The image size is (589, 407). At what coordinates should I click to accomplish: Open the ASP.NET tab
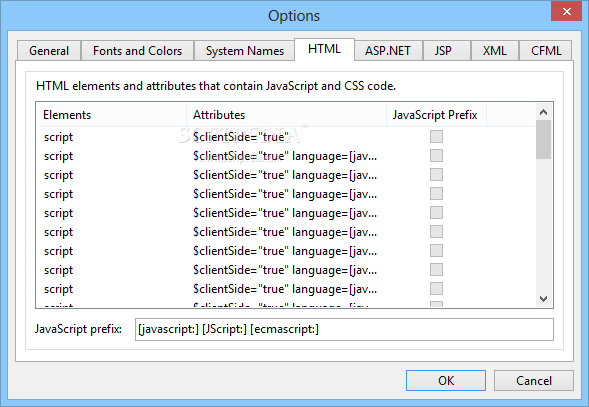[x=388, y=51]
